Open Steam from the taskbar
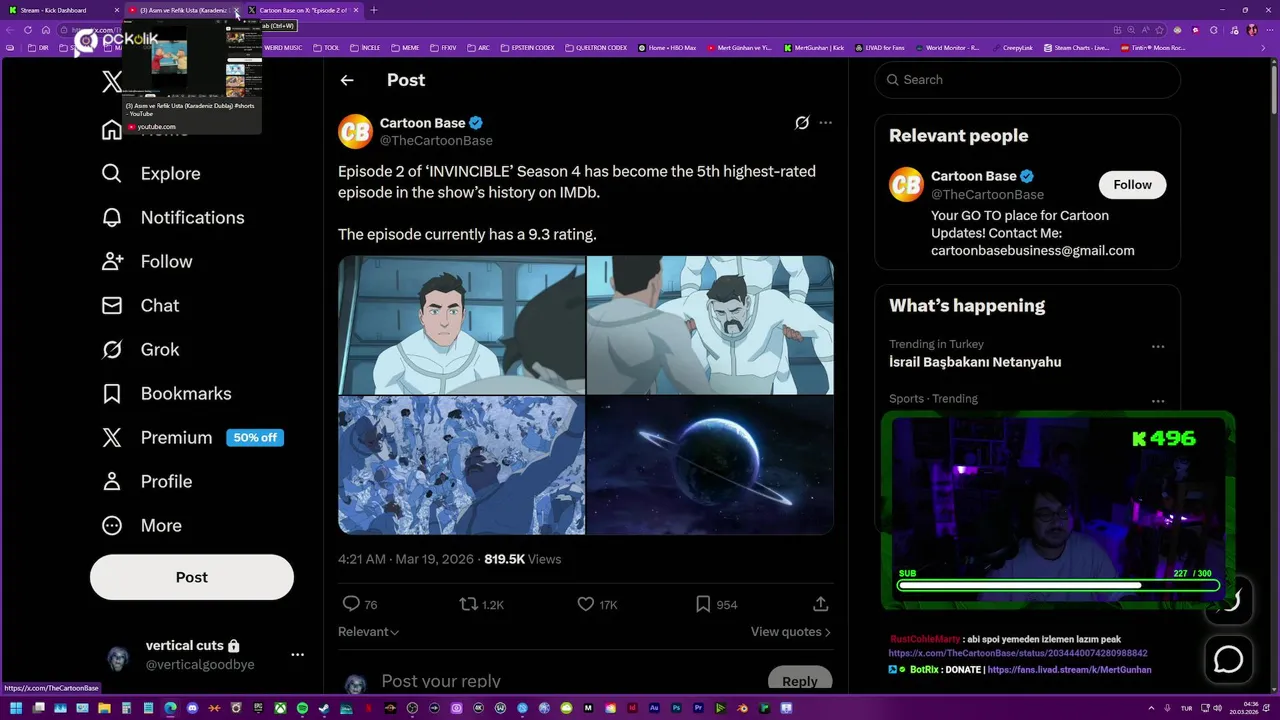Image resolution: width=1280 pixels, height=720 pixels. click(324, 708)
